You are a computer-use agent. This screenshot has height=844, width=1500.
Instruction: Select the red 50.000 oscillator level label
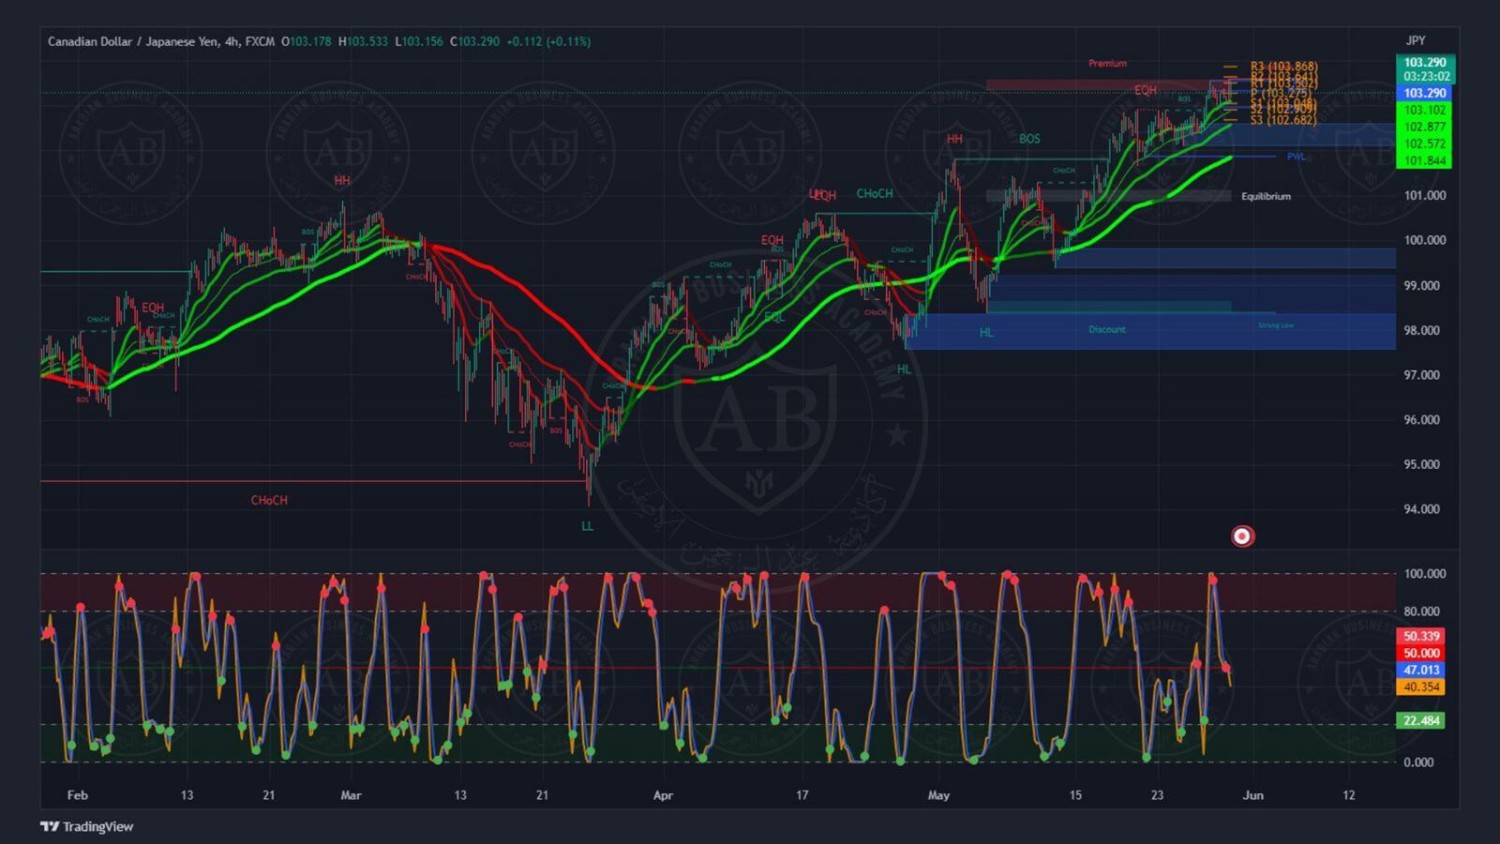(x=1420, y=653)
